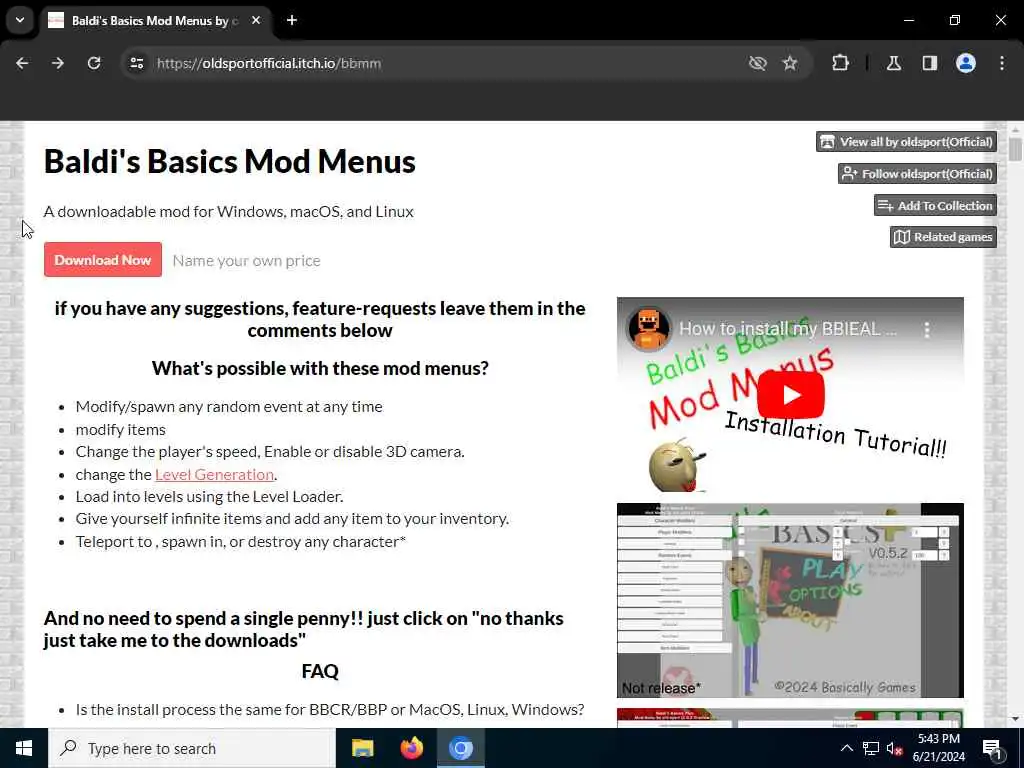Open the mod menu screenshot thumbnail
The width and height of the screenshot is (1024, 768).
coord(790,600)
